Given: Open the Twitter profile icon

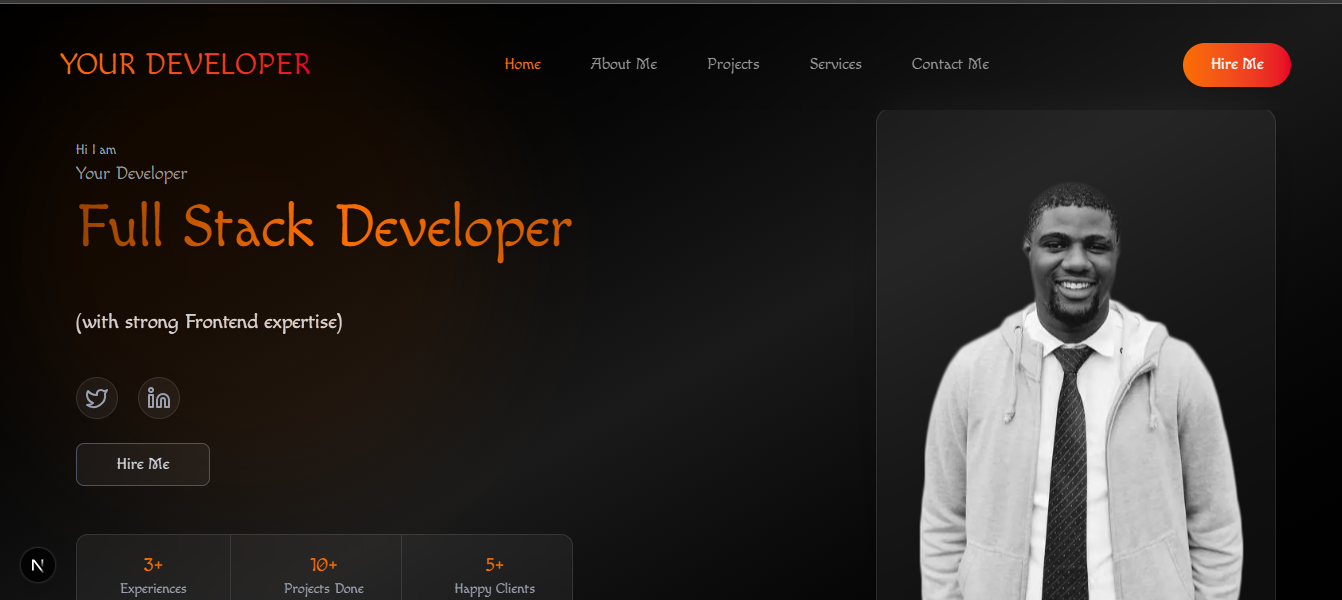Looking at the screenshot, I should point(97,398).
